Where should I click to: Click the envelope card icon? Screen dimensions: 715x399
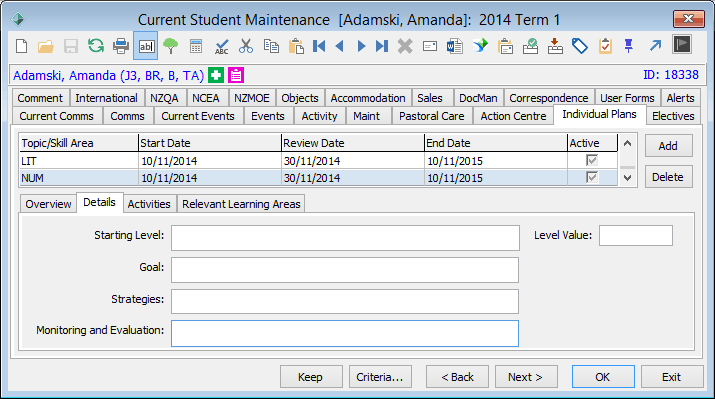coord(430,46)
